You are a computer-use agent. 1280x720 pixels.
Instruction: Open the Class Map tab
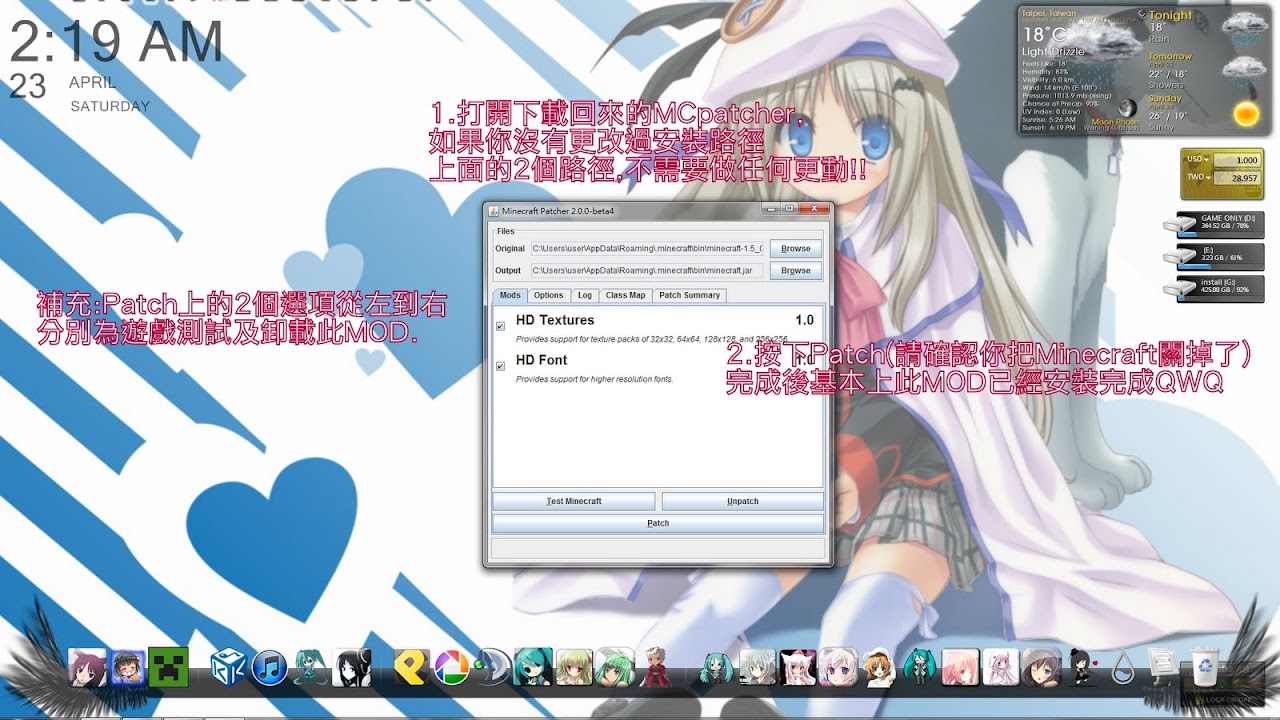[626, 295]
